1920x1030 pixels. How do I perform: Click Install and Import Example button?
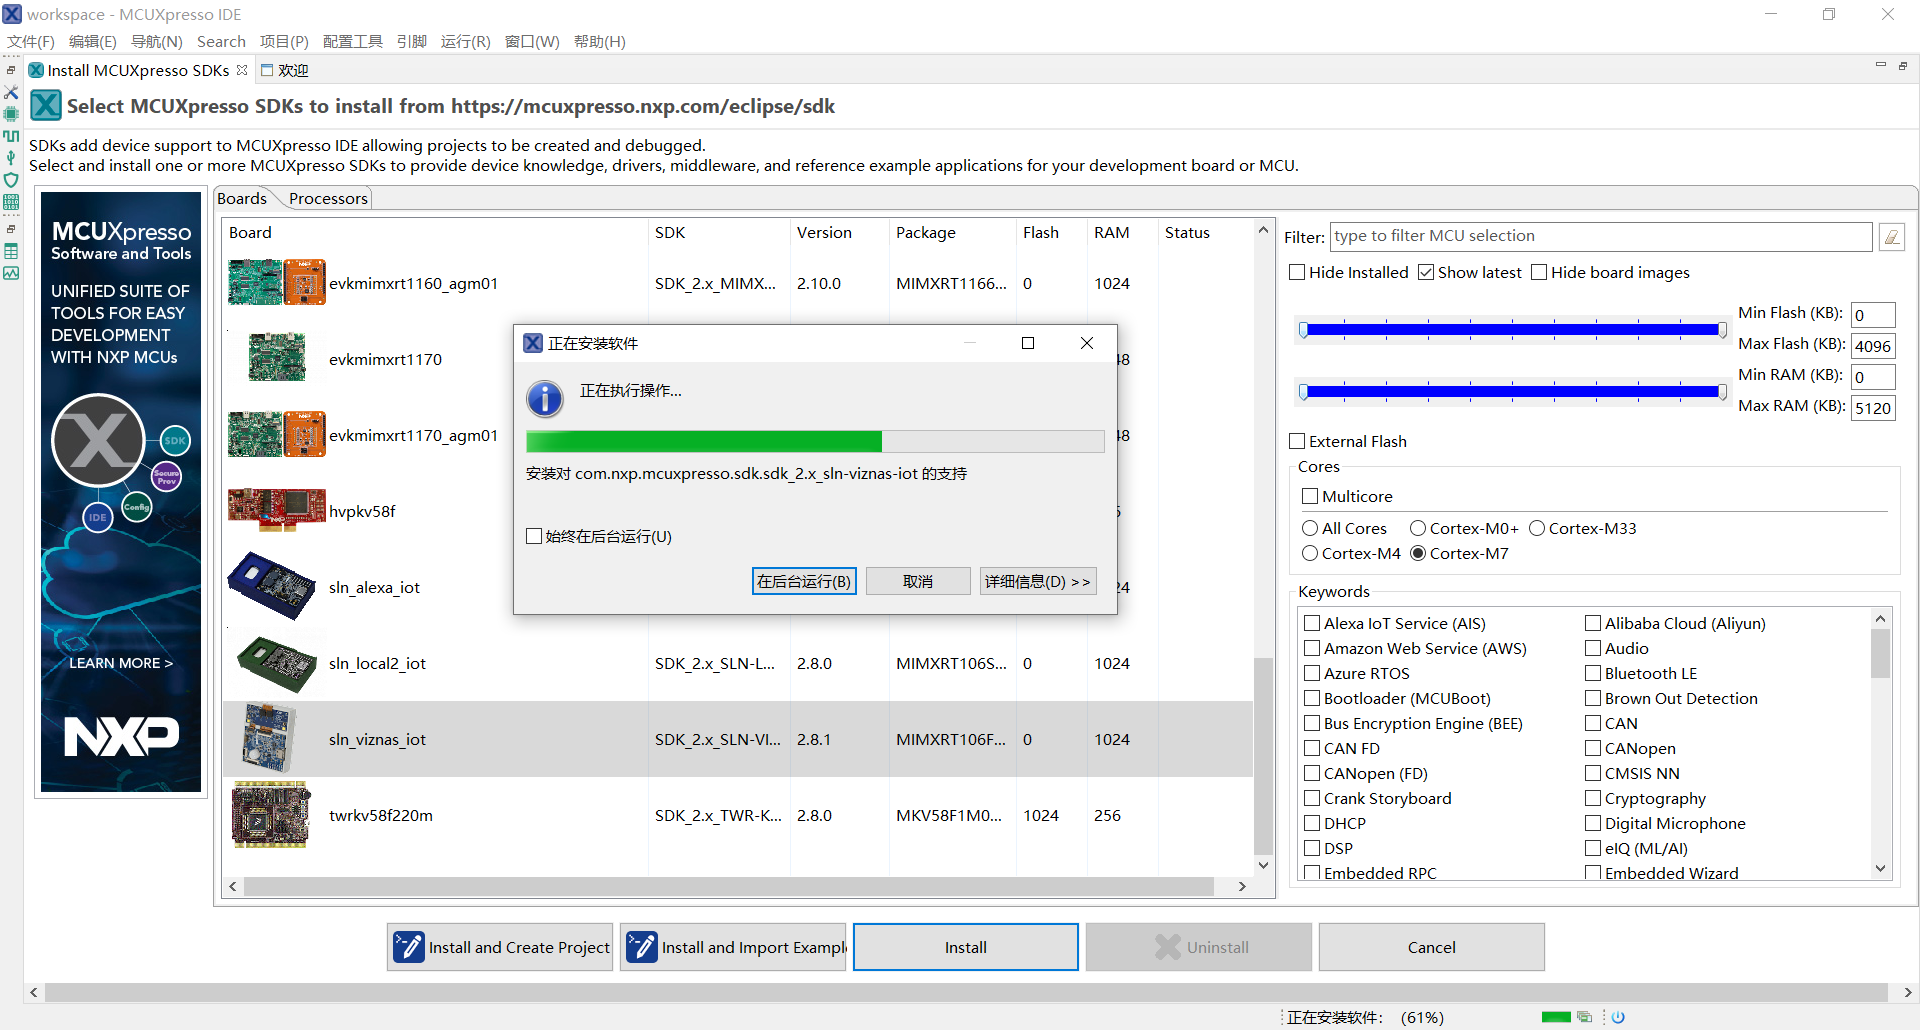point(733,947)
